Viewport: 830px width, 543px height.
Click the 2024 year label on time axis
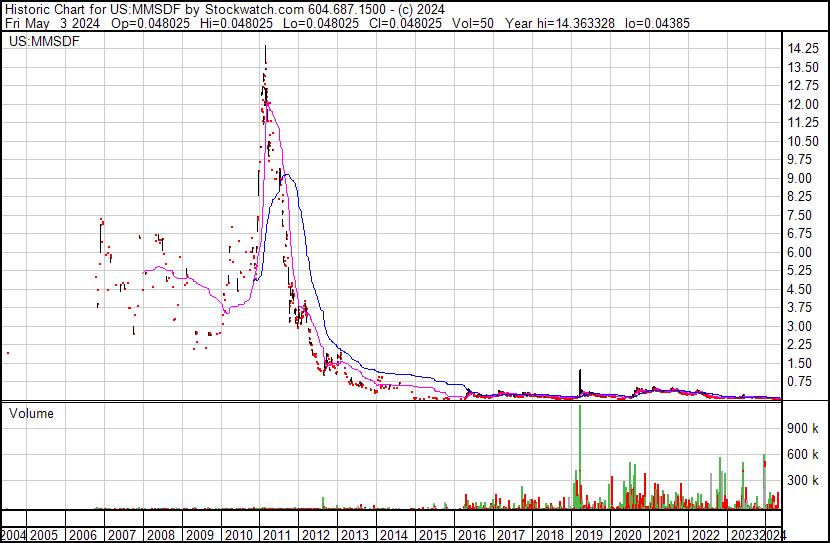773,535
